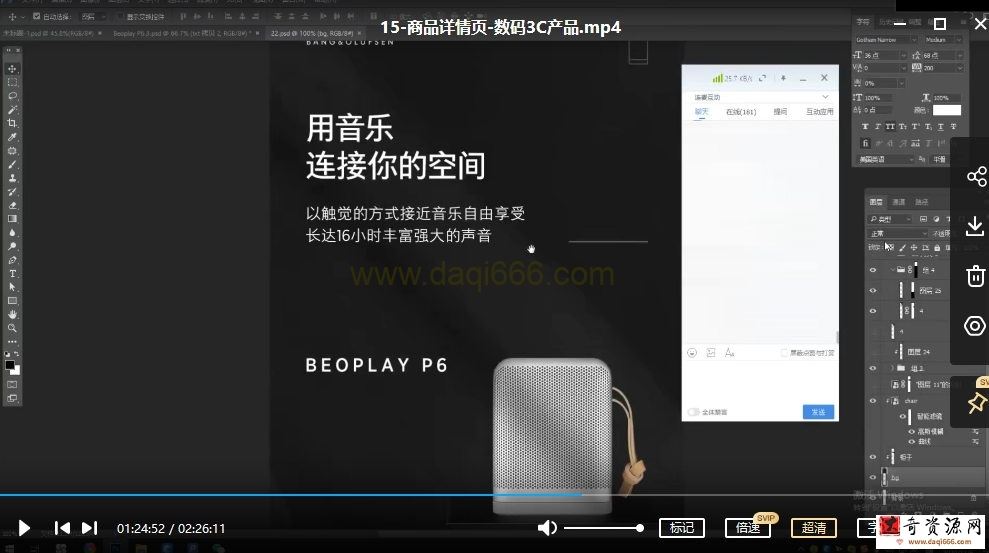This screenshot has width=989, height=553.
Task: Click the share icon on player sidebar
Action: (976, 177)
